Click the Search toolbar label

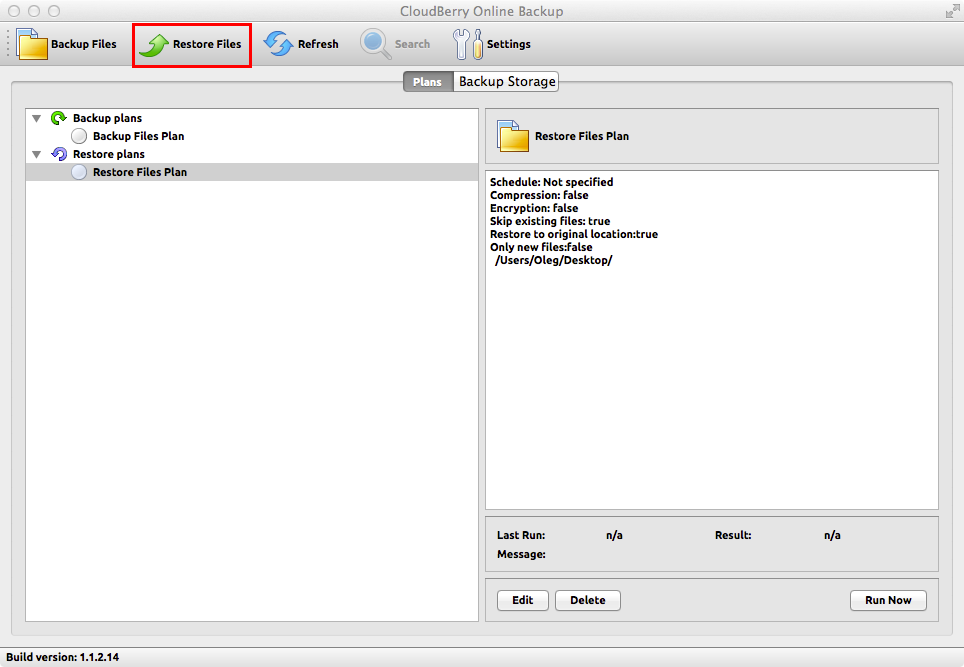tap(412, 44)
